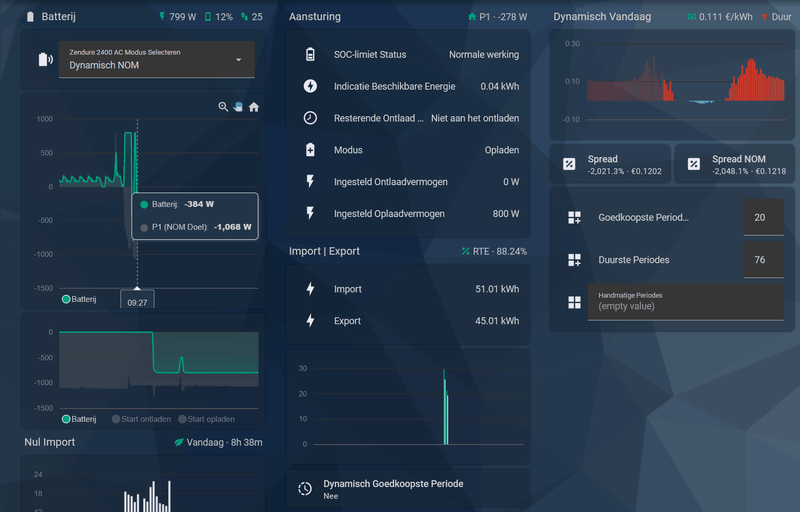Open SOC-limiet Status row details
800x512 pixels.
(408, 54)
